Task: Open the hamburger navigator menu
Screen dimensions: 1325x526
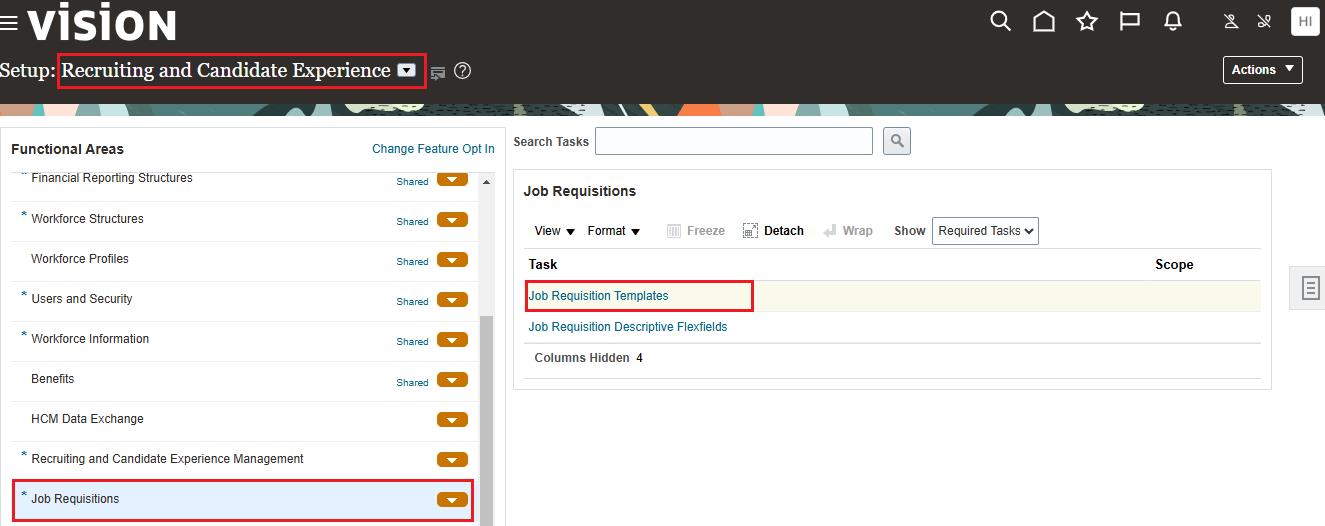Action: pyautogui.click(x=10, y=23)
